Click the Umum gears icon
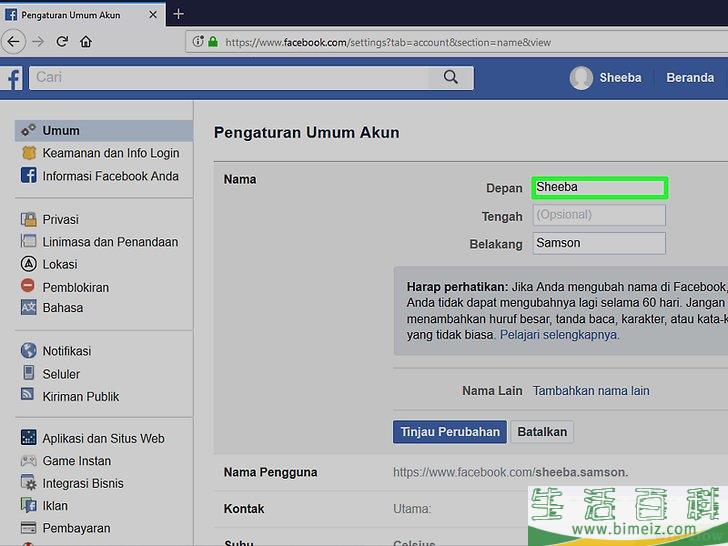 tap(28, 130)
